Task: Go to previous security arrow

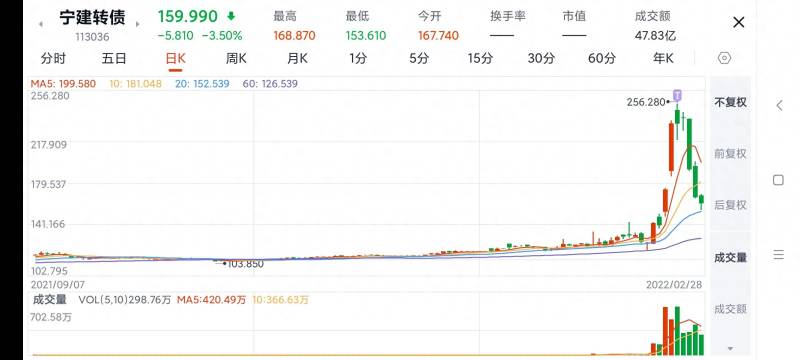Action: (41, 23)
